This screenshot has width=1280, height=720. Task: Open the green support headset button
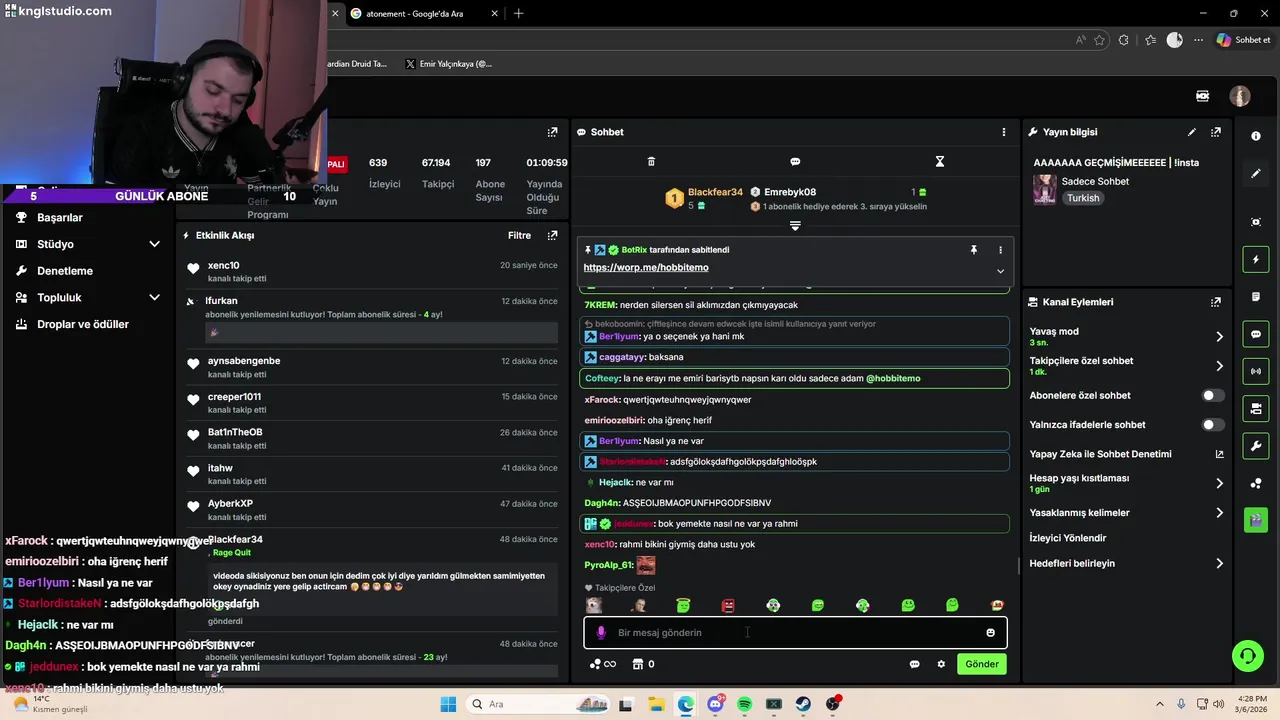[1247, 656]
